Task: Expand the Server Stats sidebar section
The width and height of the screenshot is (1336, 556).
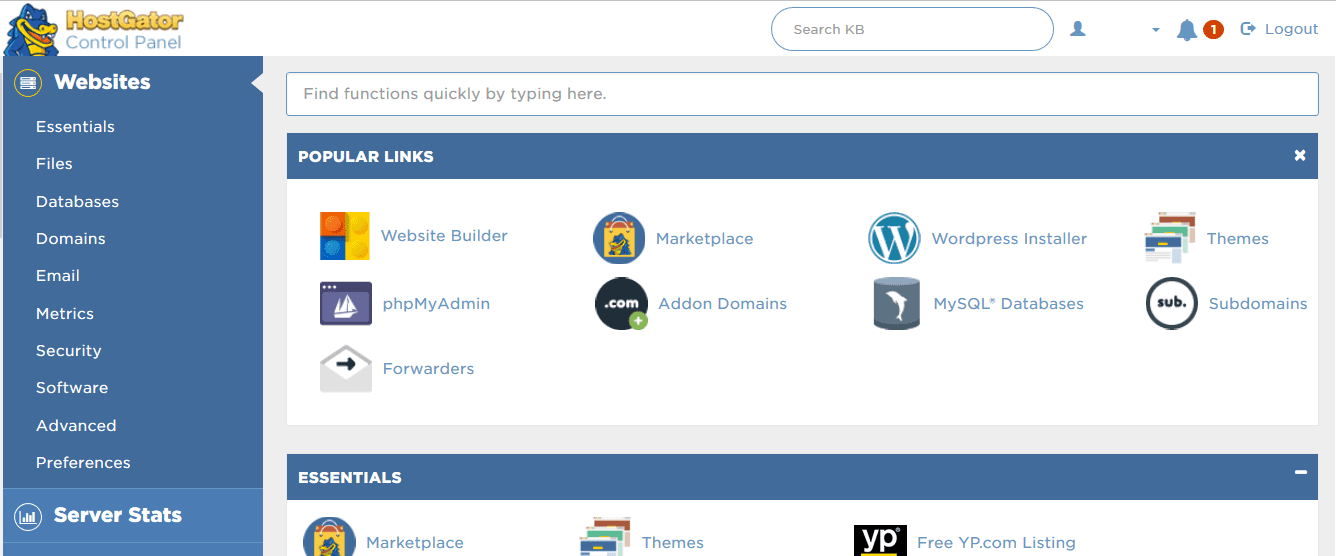Action: pos(117,515)
